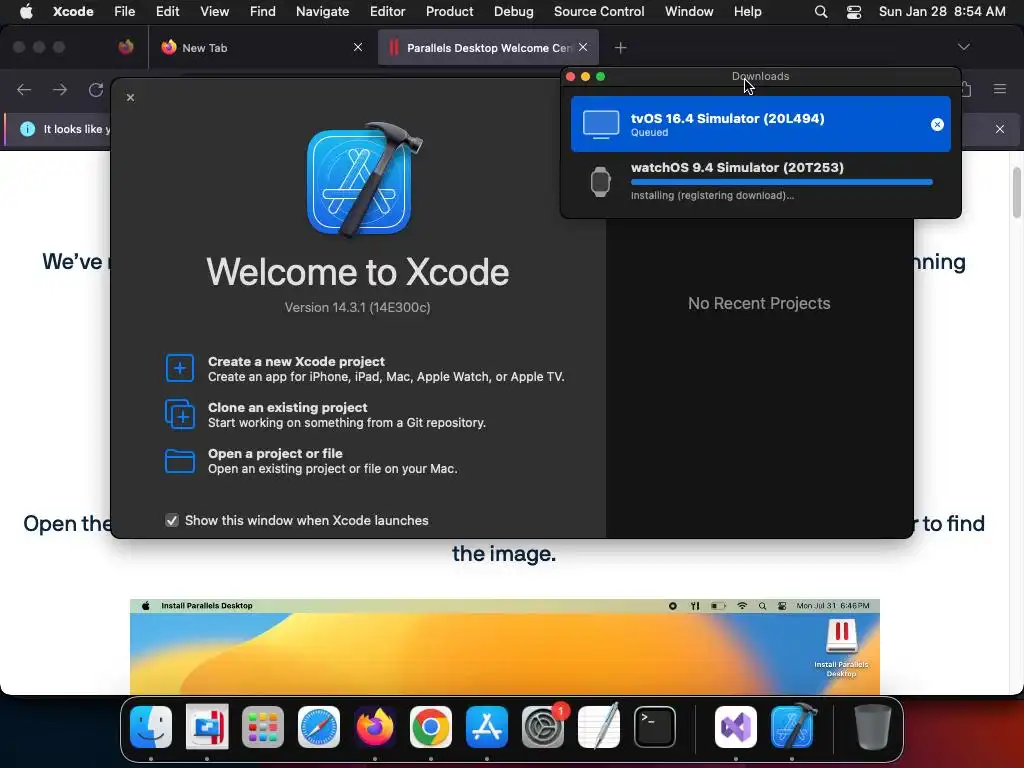
Task: Open Finder from the Dock
Action: click(151, 726)
